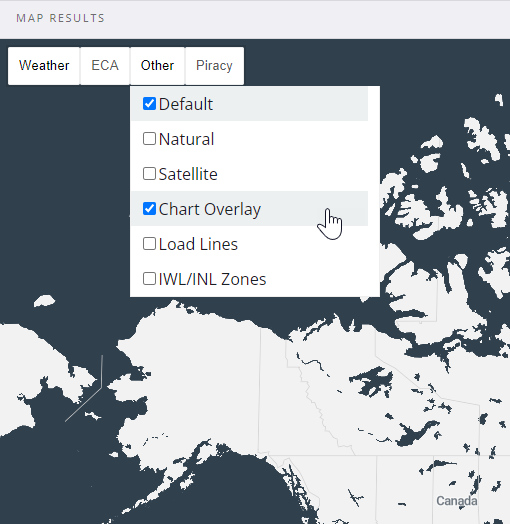Pick the Satellite menu entry text

click(x=188, y=174)
